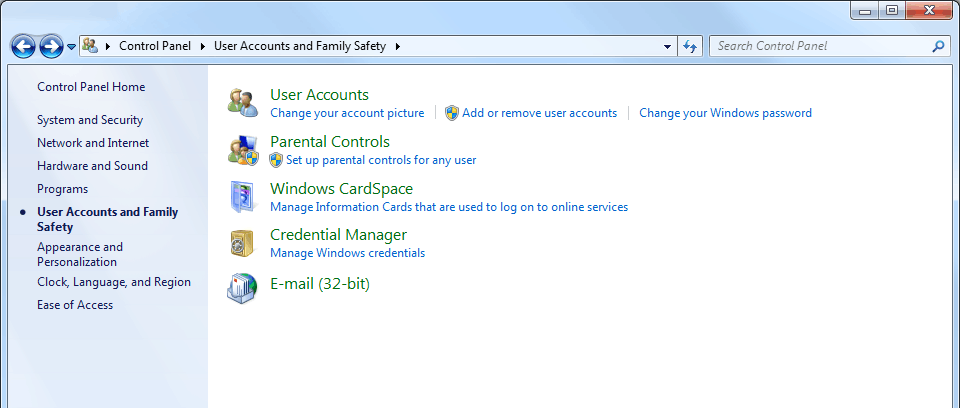
Task: Click Change your Windows password link
Action: click(725, 113)
